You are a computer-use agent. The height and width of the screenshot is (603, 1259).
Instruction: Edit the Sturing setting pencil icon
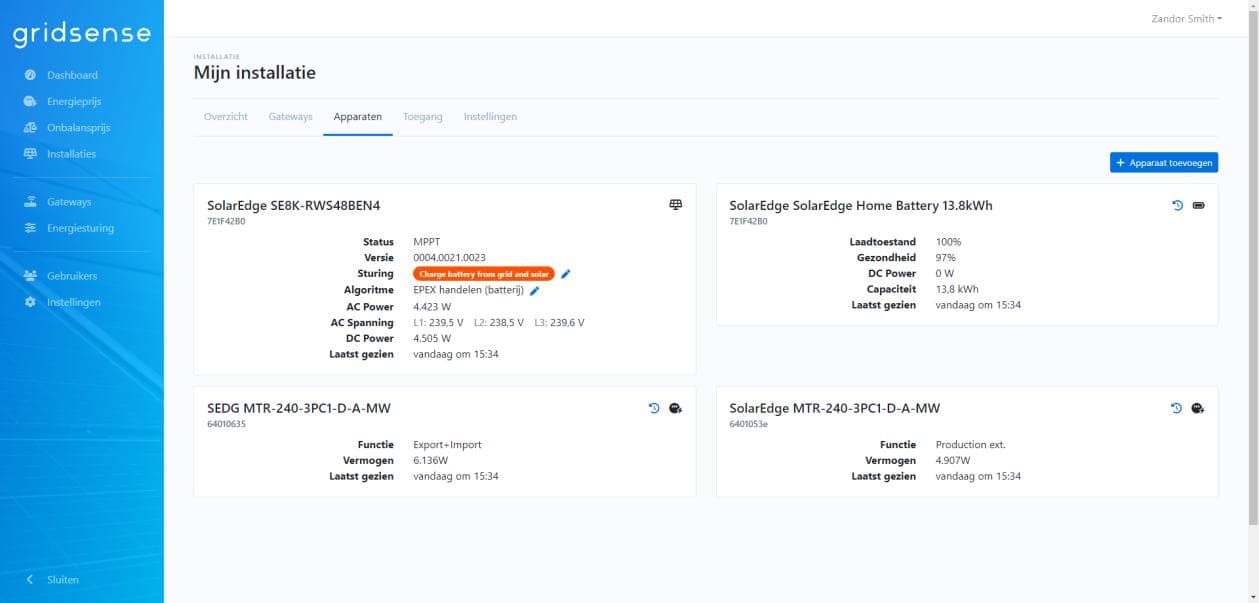tap(566, 274)
